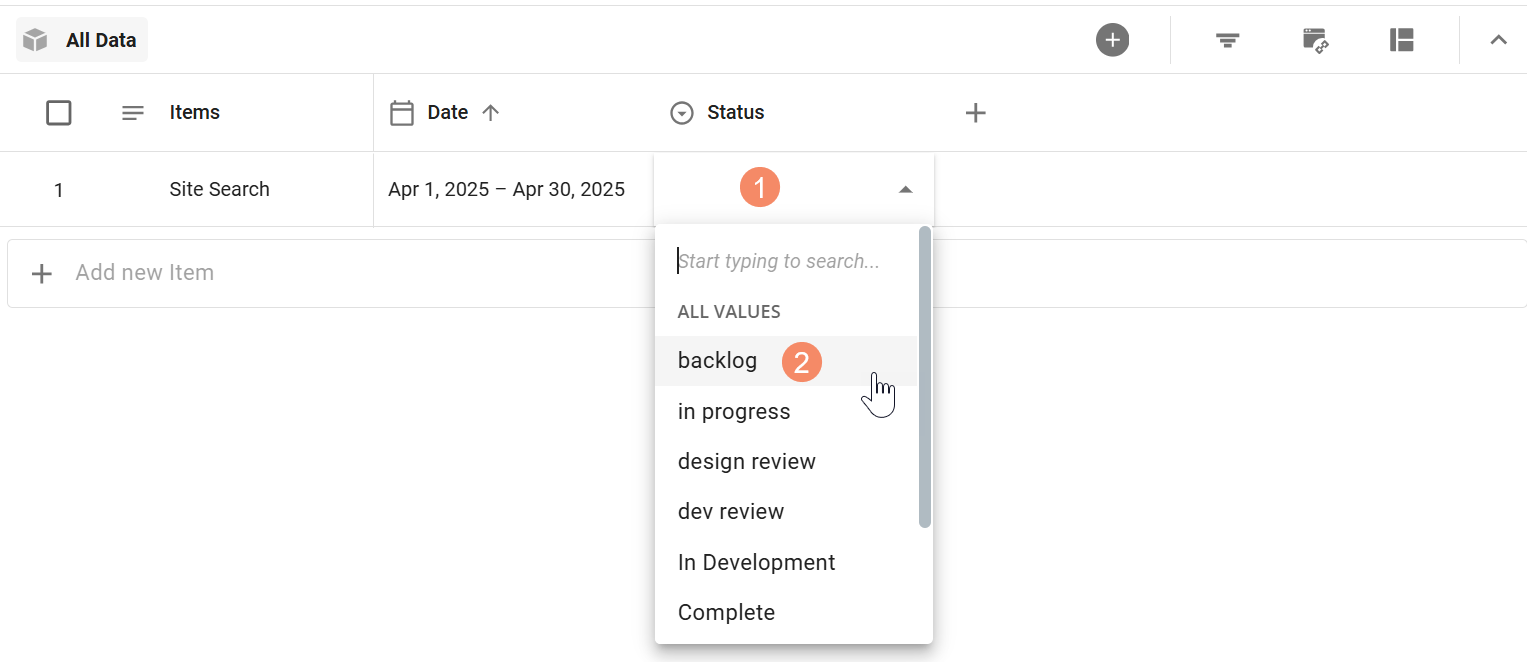
Task: Open the filter icon in the toolbar
Action: tap(1226, 40)
